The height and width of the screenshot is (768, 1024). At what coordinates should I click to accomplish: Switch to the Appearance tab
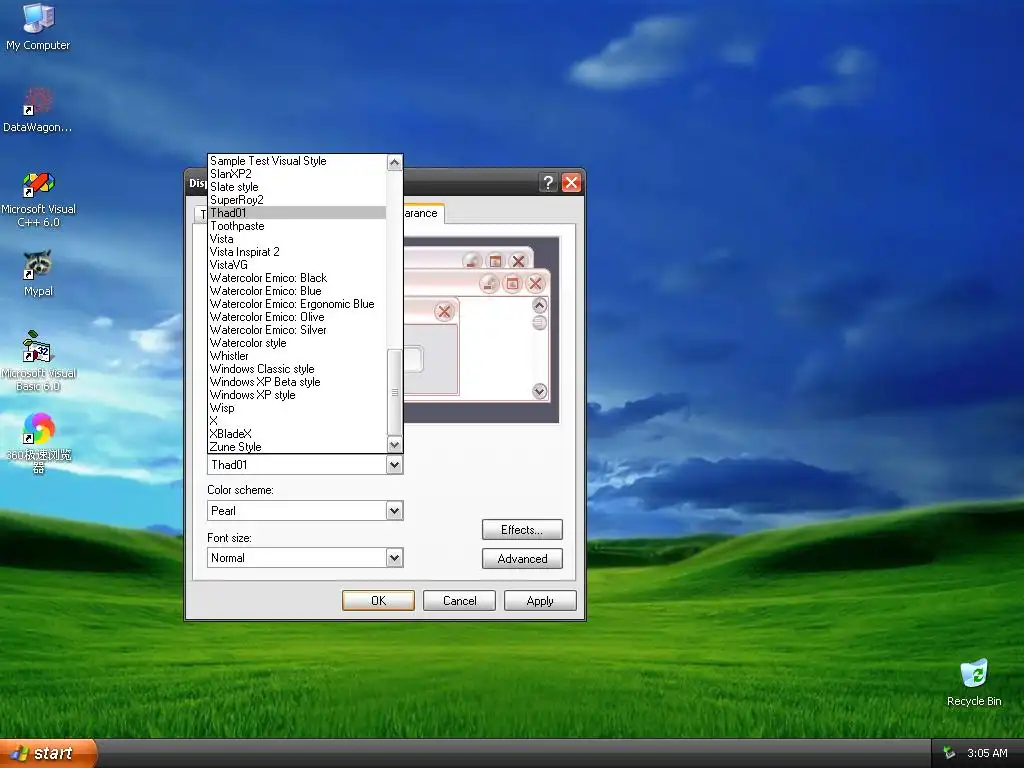(423, 214)
